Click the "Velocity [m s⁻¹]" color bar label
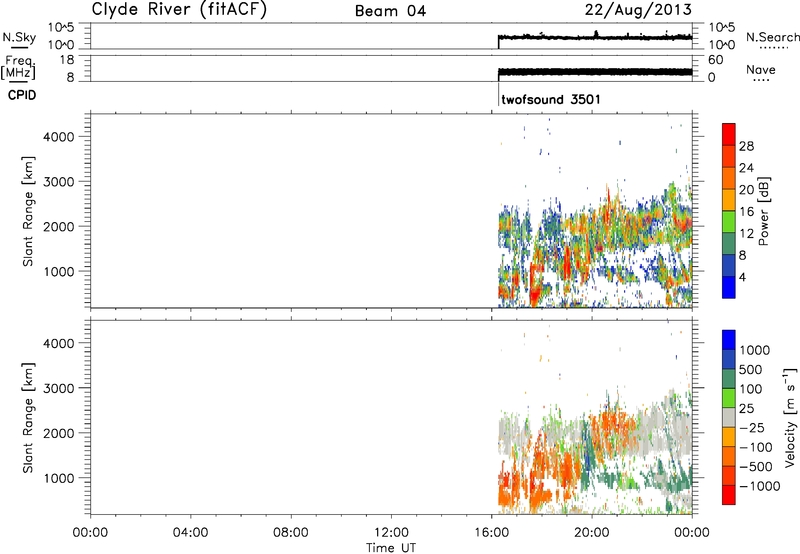Screen dimensions: 800x554 790,417
